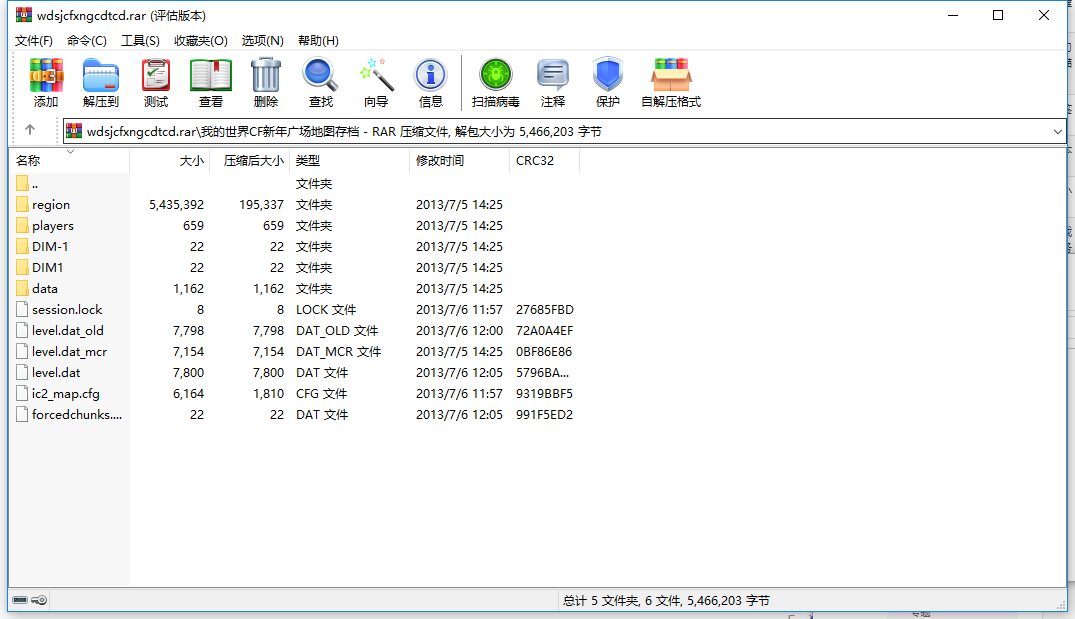Viewport: 1075px width, 619px height.
Task: Maximize the WinRAR window
Action: click(x=998, y=15)
